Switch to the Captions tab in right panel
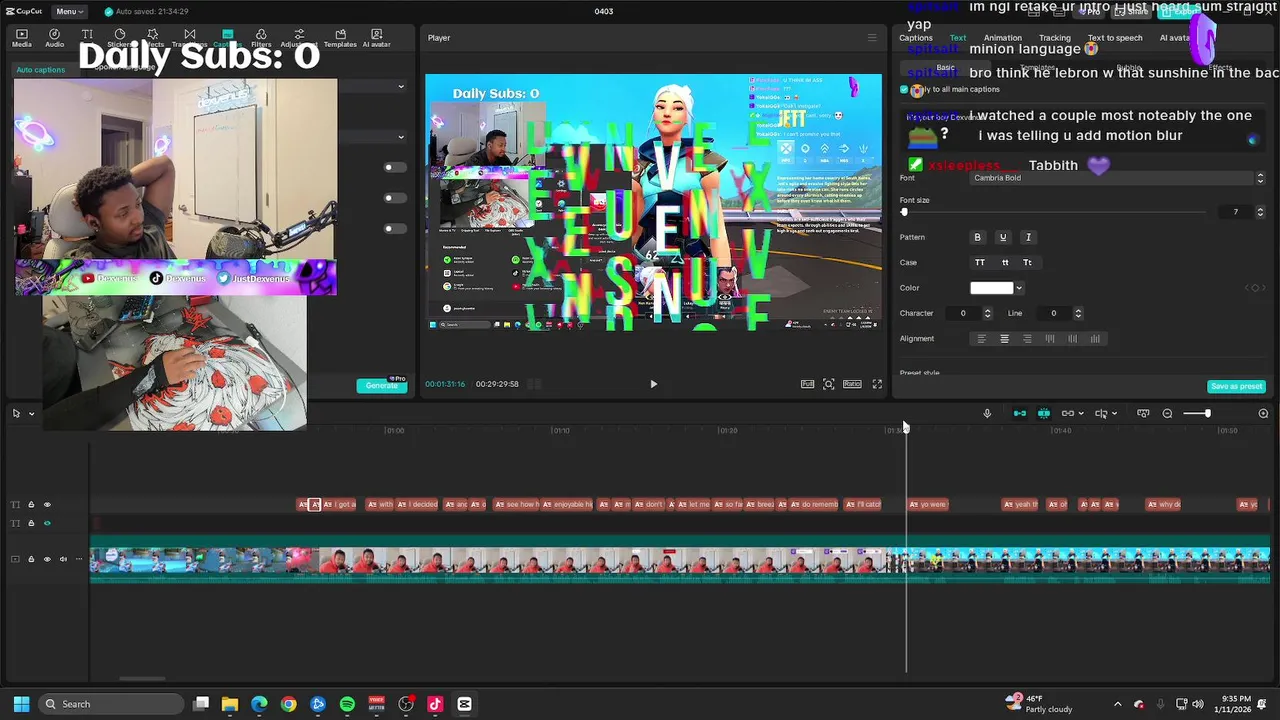The width and height of the screenshot is (1280, 720). 915,38
